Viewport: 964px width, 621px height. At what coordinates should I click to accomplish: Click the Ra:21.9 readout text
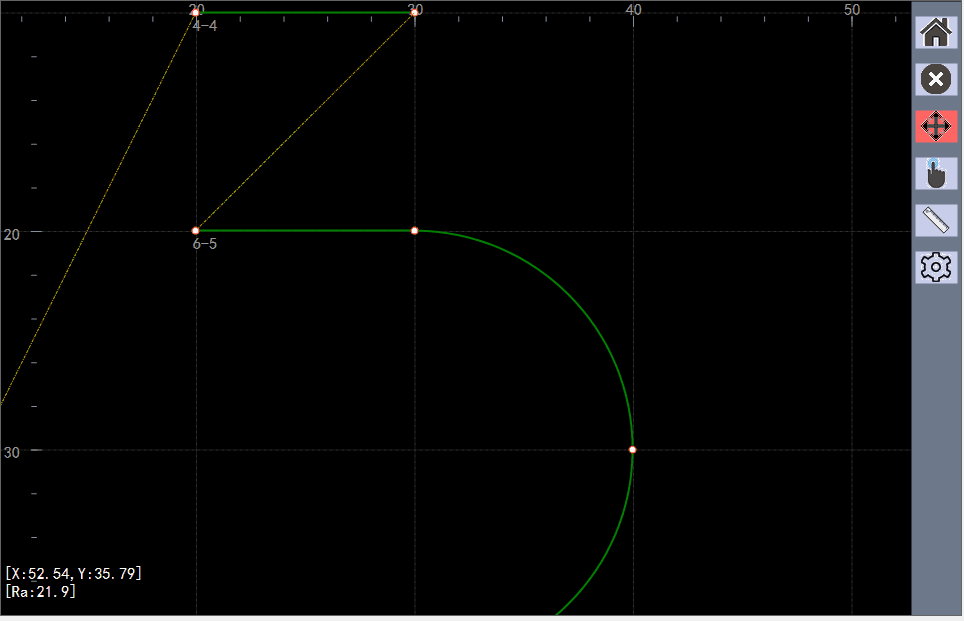pyautogui.click(x=41, y=591)
